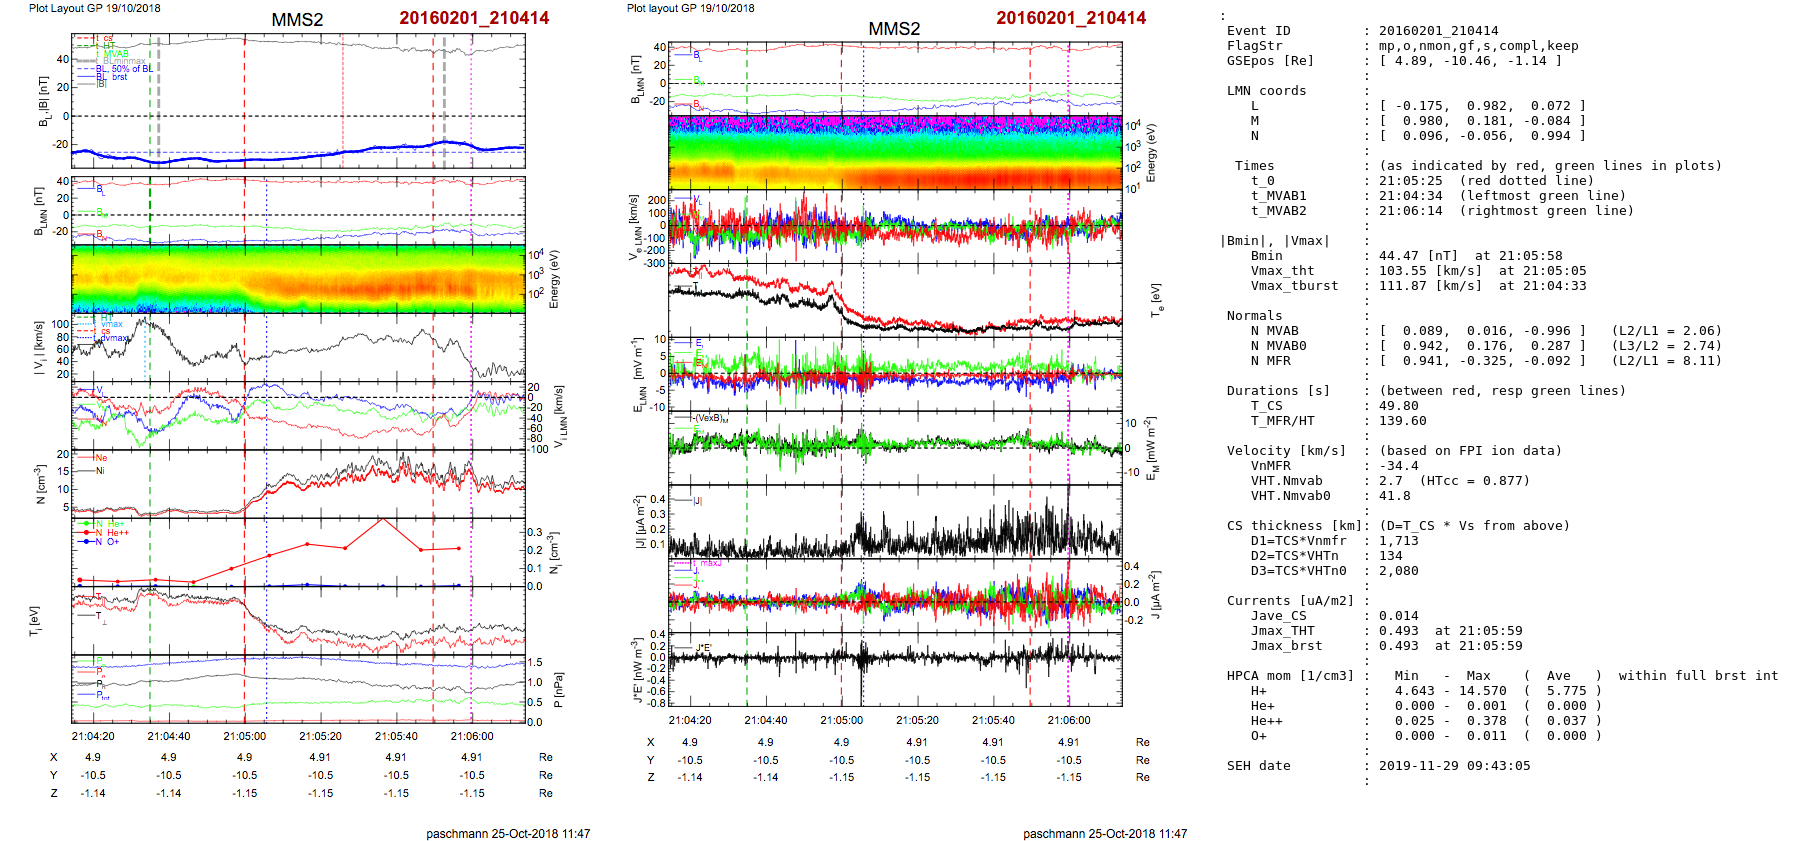The width and height of the screenshot is (1804, 841).
Task: Click the 'LMN coords' heading
Action: [1266, 91]
